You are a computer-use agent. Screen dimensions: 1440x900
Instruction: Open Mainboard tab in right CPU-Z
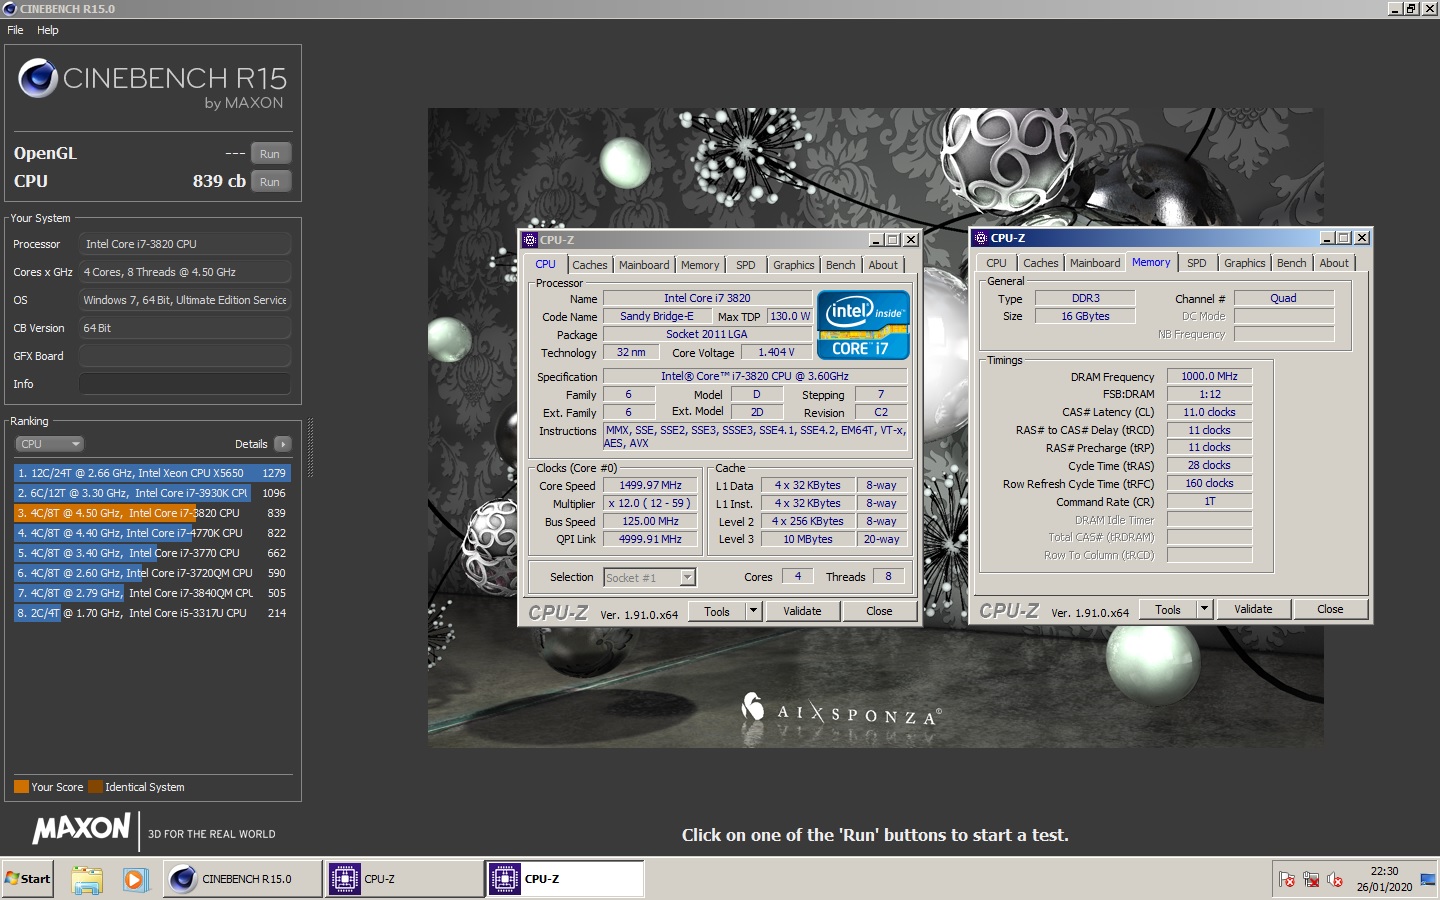coord(1095,263)
